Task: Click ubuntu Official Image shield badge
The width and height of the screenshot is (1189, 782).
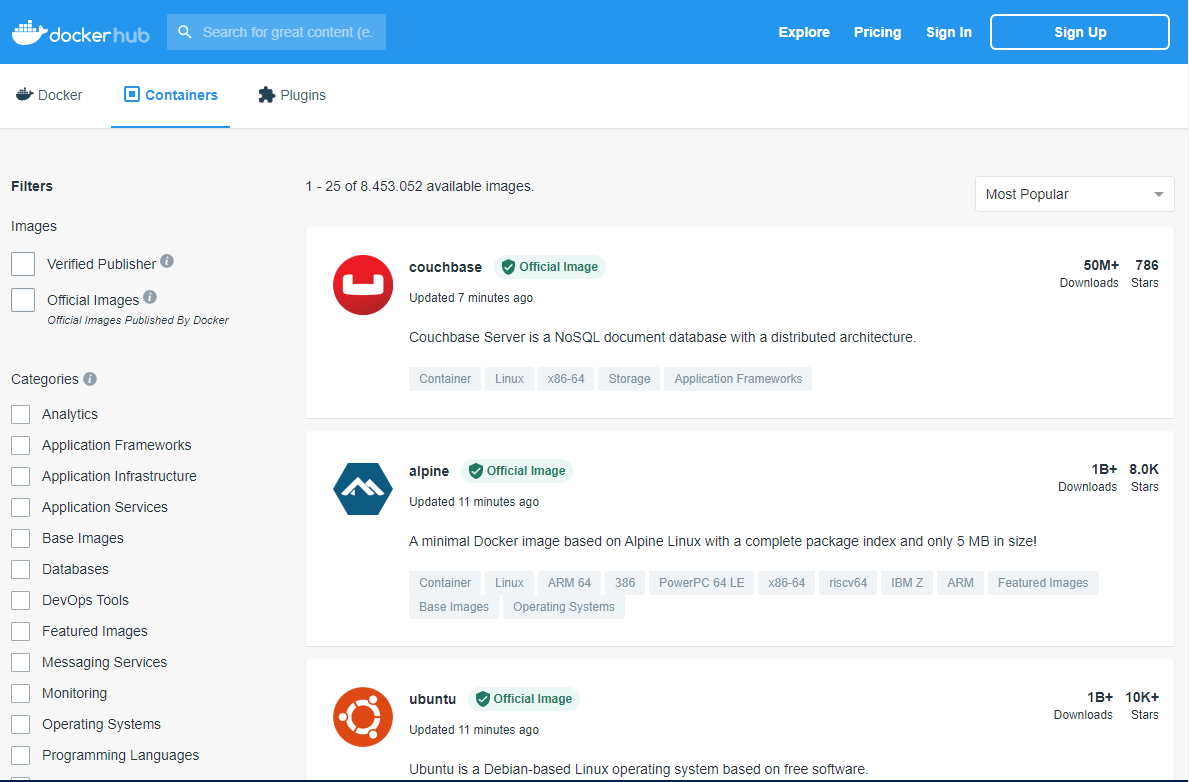Action: pyautogui.click(x=524, y=699)
